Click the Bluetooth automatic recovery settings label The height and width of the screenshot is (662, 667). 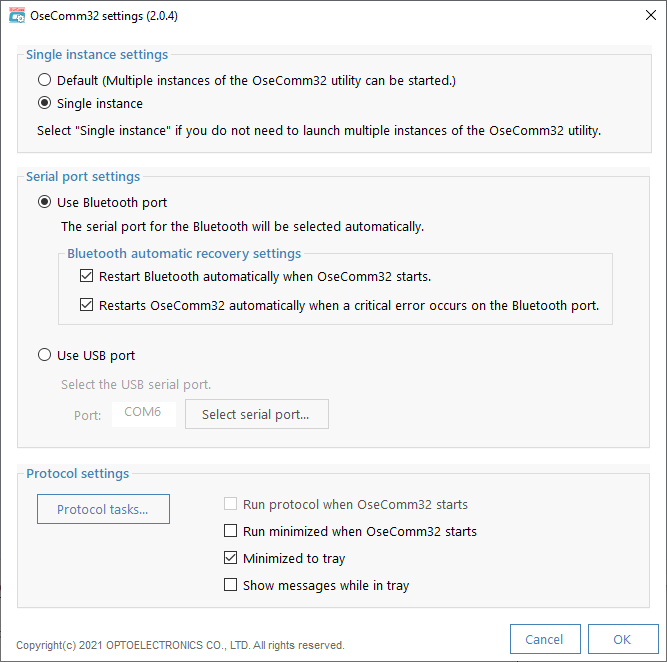click(184, 254)
